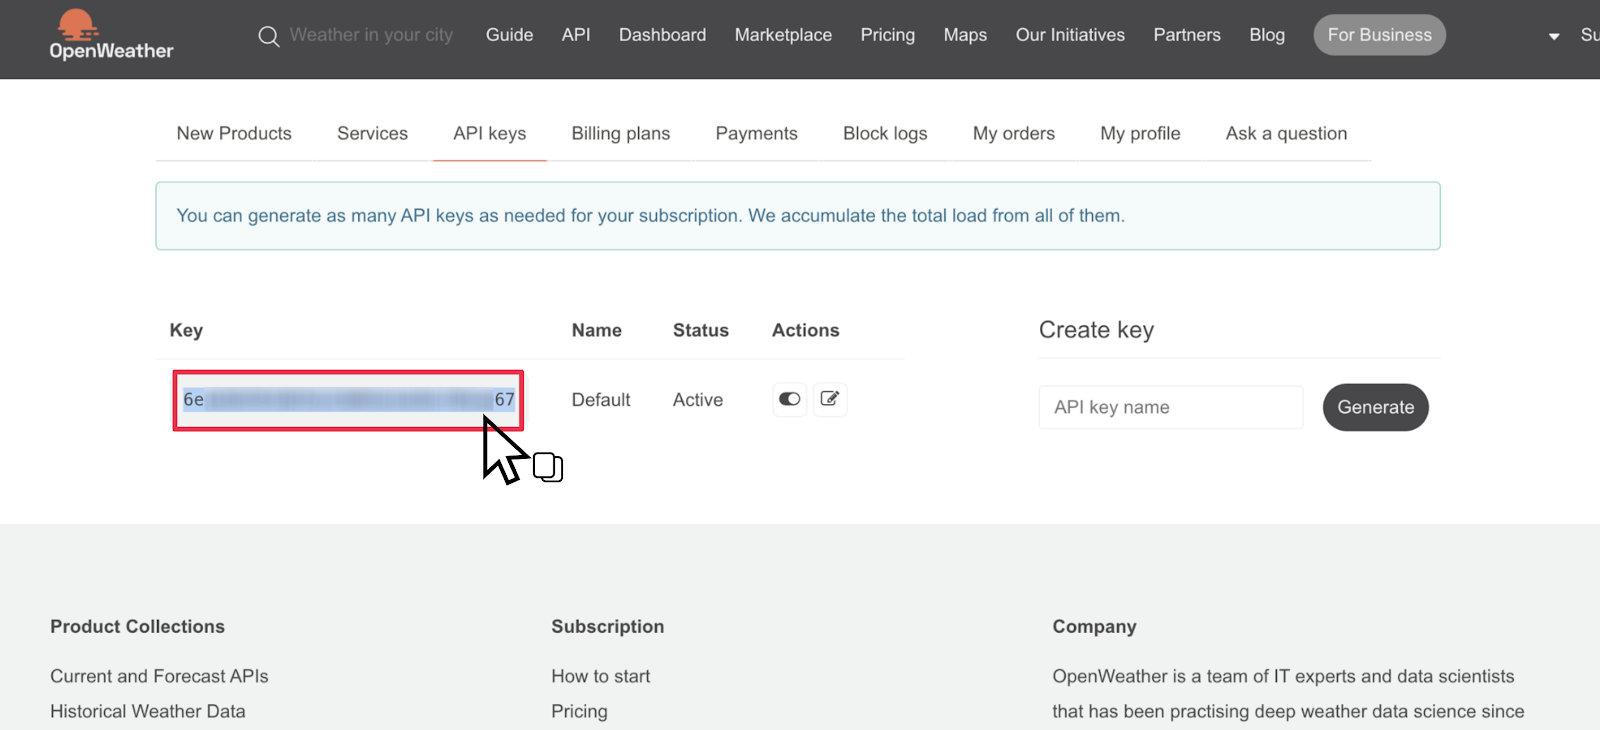Click the search magnifier icon

[x=268, y=36]
